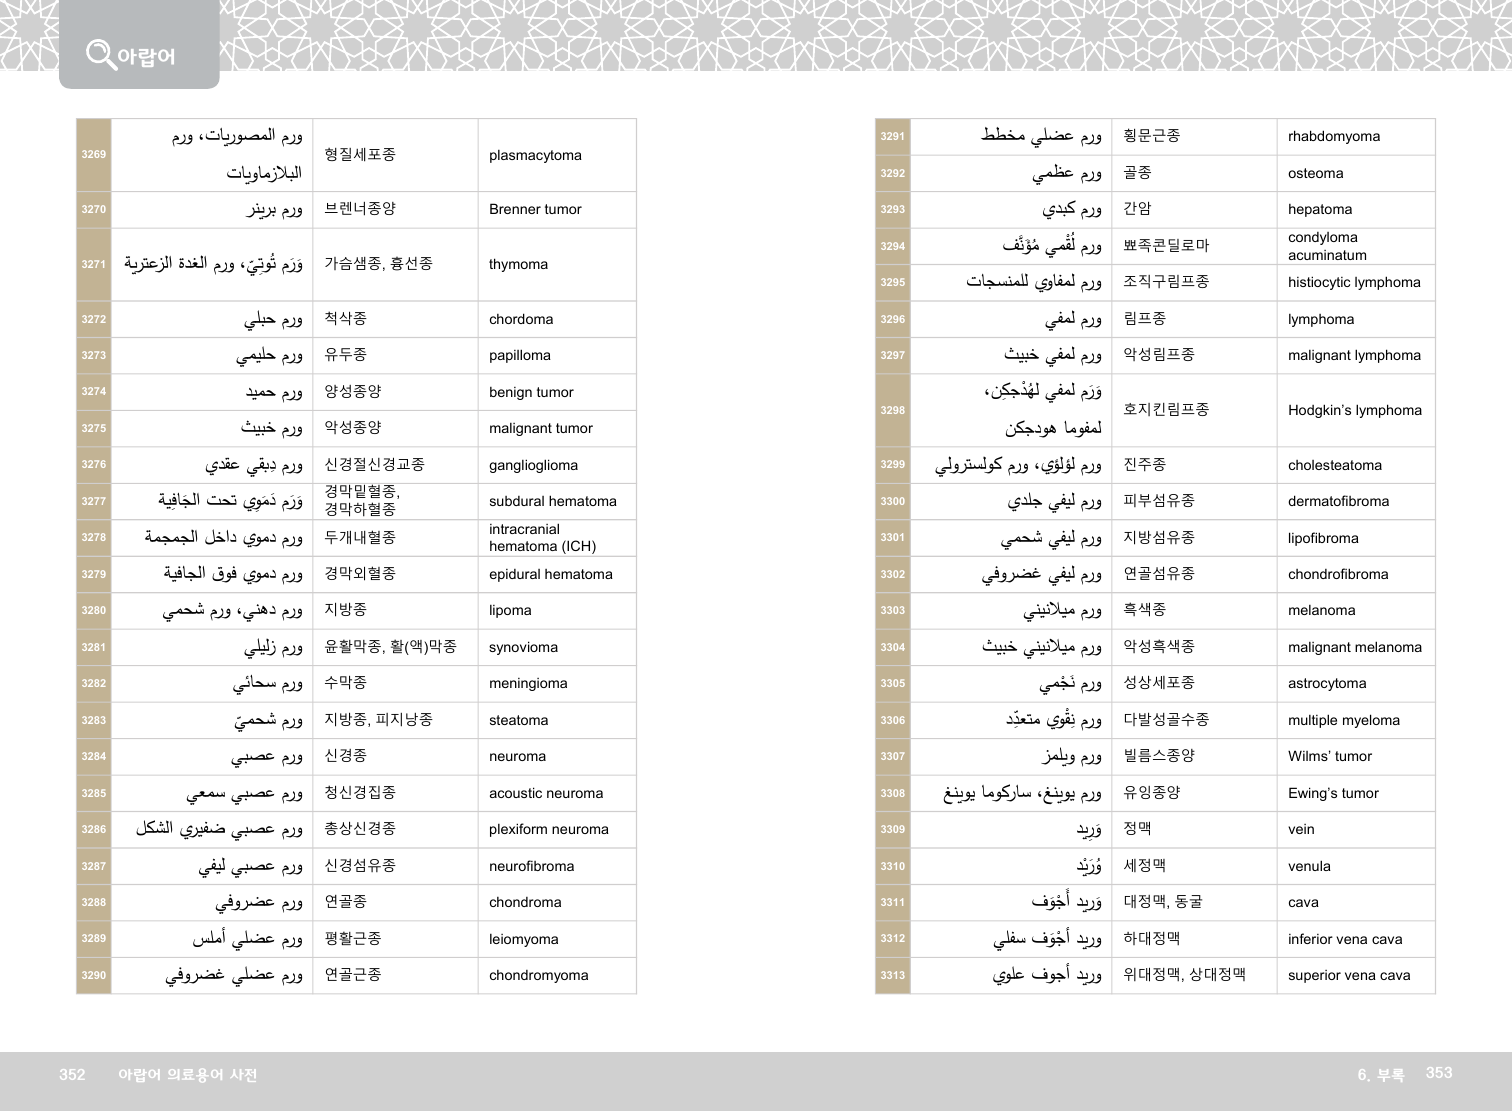The width and height of the screenshot is (1512, 1111).
Task: Select the Korean term 호지킨림프종
Action: [x=1166, y=410]
